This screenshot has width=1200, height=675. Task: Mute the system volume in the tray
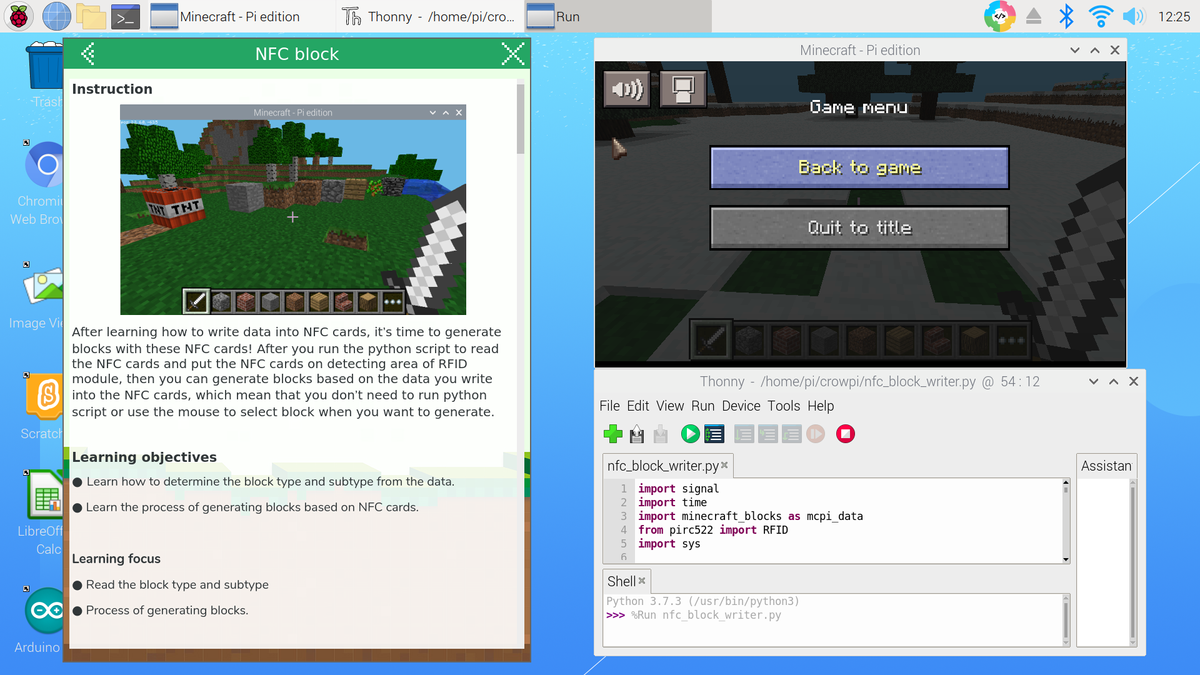1133,15
